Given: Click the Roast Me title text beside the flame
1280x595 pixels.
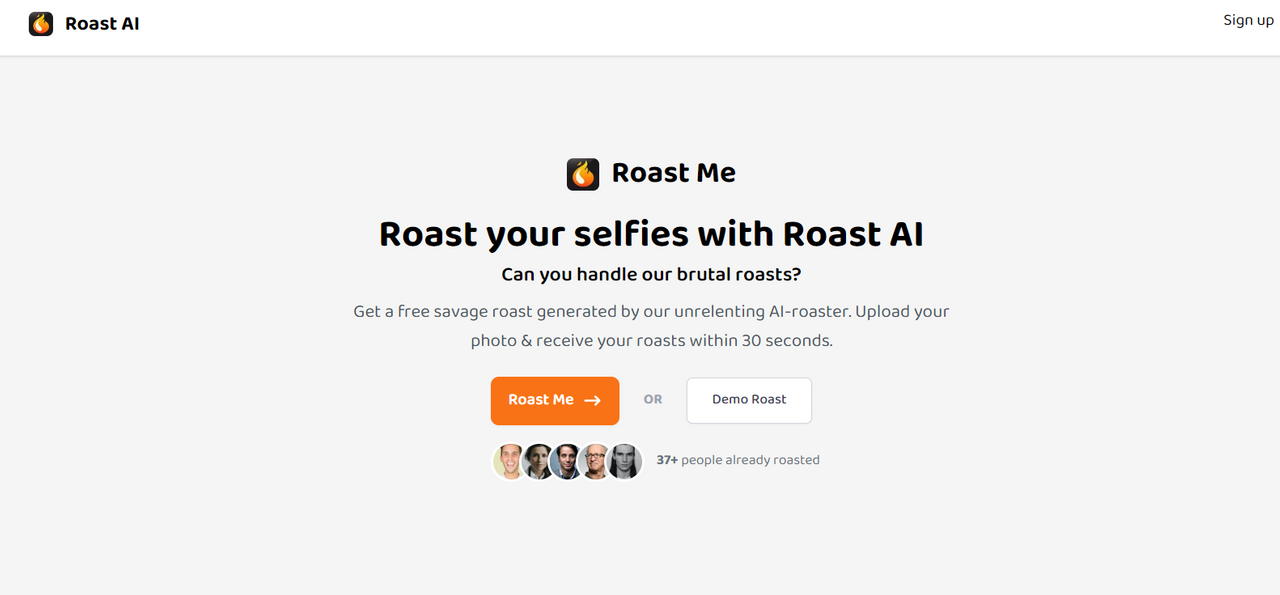Looking at the screenshot, I should [674, 173].
